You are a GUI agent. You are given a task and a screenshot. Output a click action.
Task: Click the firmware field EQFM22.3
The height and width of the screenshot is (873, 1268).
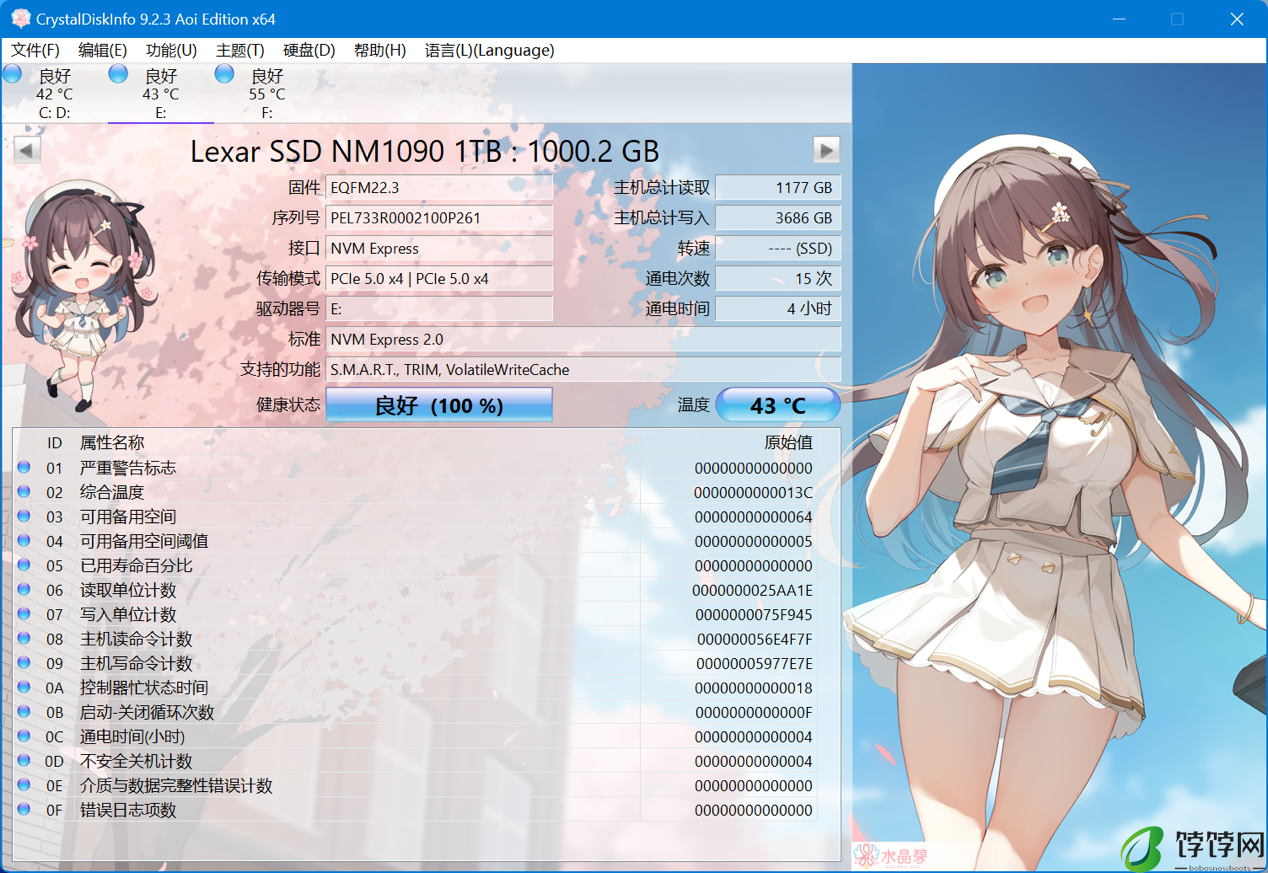[439, 187]
